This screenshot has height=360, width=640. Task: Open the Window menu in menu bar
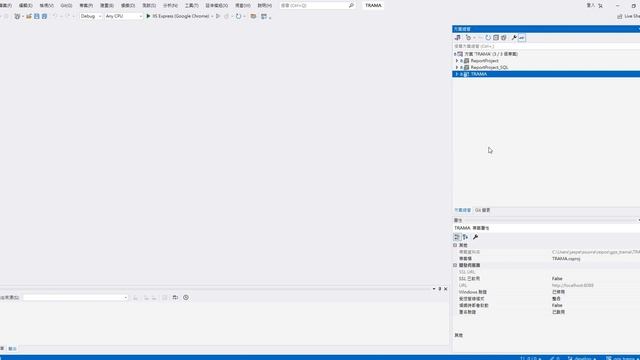pyautogui.click(x=242, y=5)
